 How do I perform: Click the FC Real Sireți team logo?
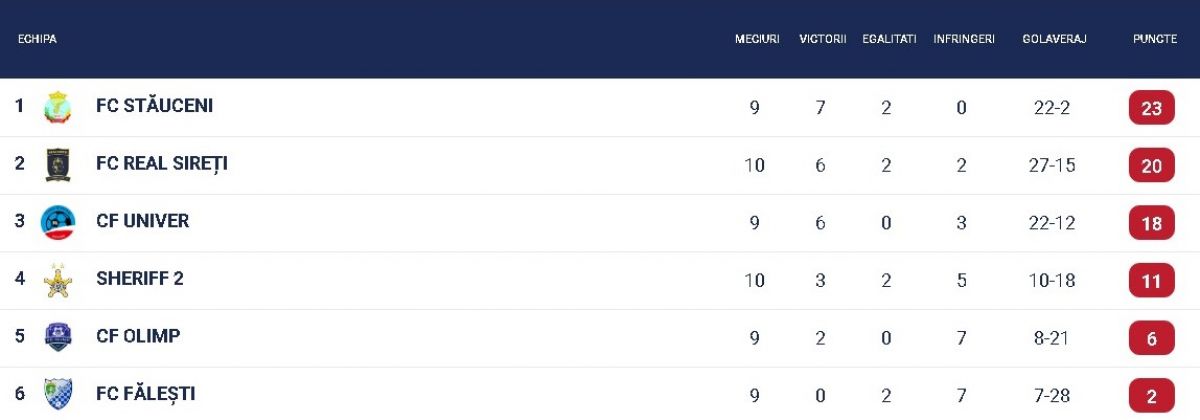[58, 164]
